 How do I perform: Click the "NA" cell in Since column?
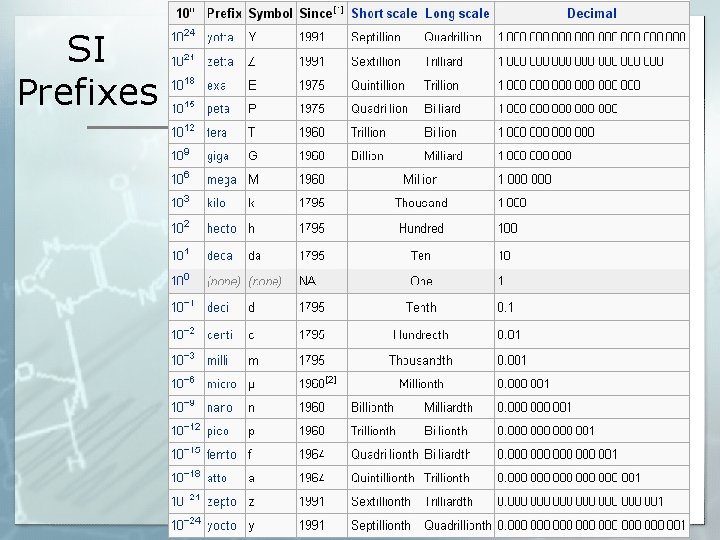point(307,281)
